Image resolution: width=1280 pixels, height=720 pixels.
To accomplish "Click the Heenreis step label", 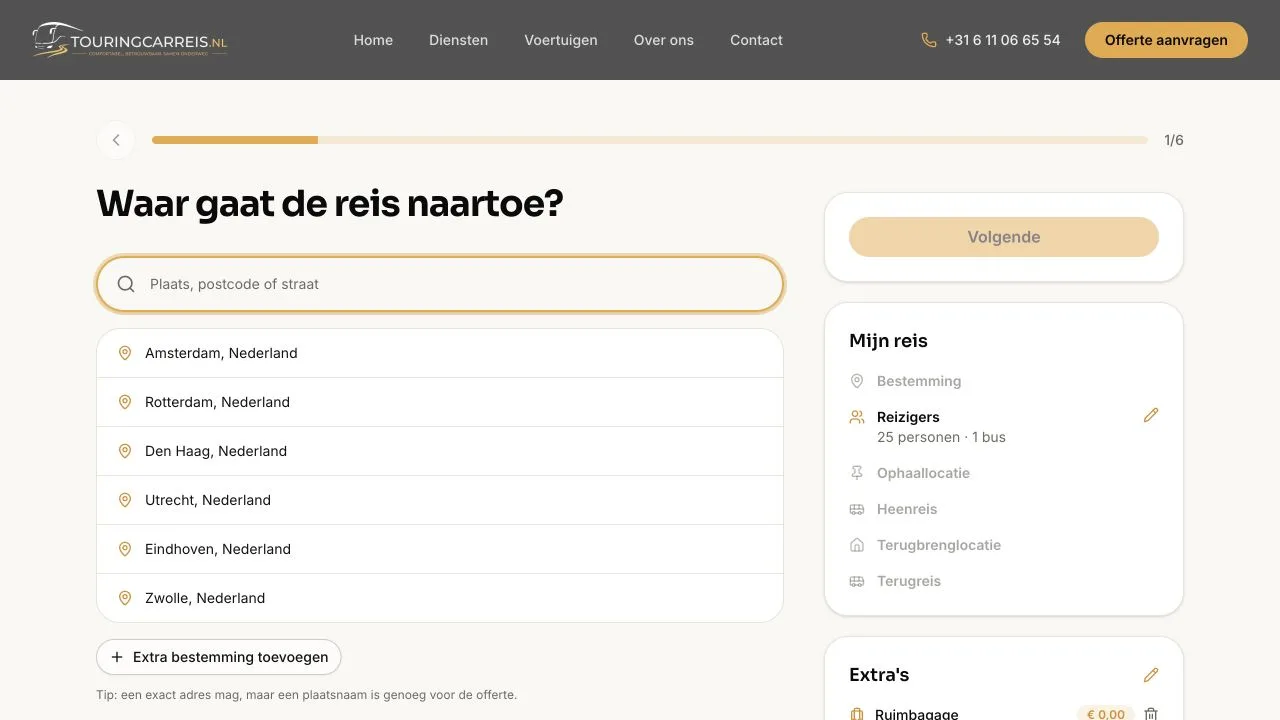I will pos(907,509).
